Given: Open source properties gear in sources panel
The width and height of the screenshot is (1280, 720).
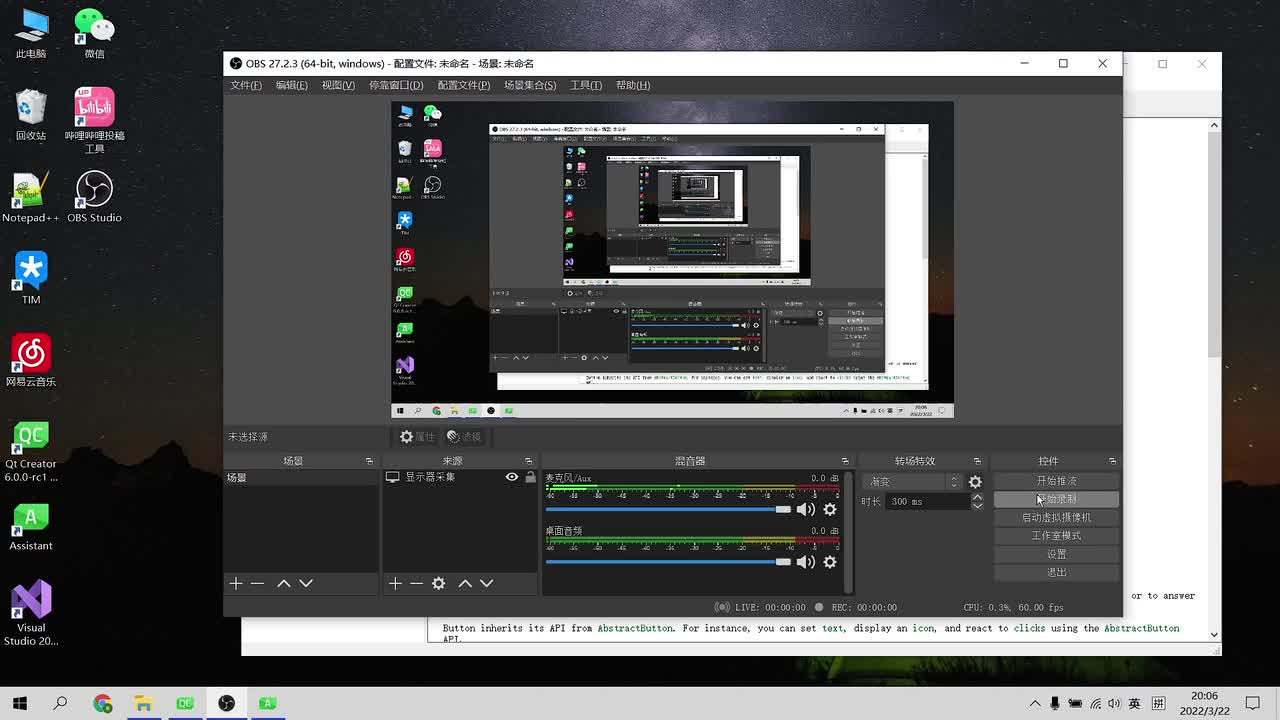Looking at the screenshot, I should pos(438,583).
